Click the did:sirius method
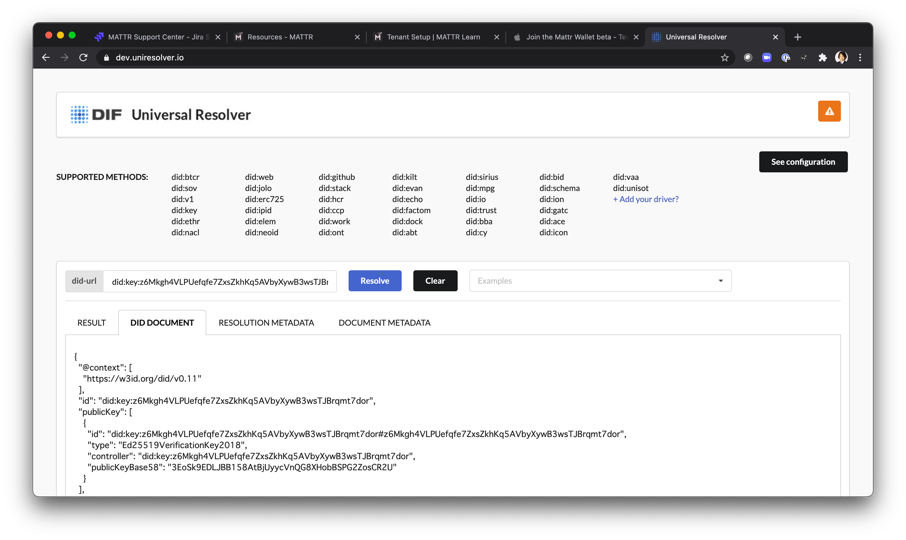 pyautogui.click(x=481, y=177)
